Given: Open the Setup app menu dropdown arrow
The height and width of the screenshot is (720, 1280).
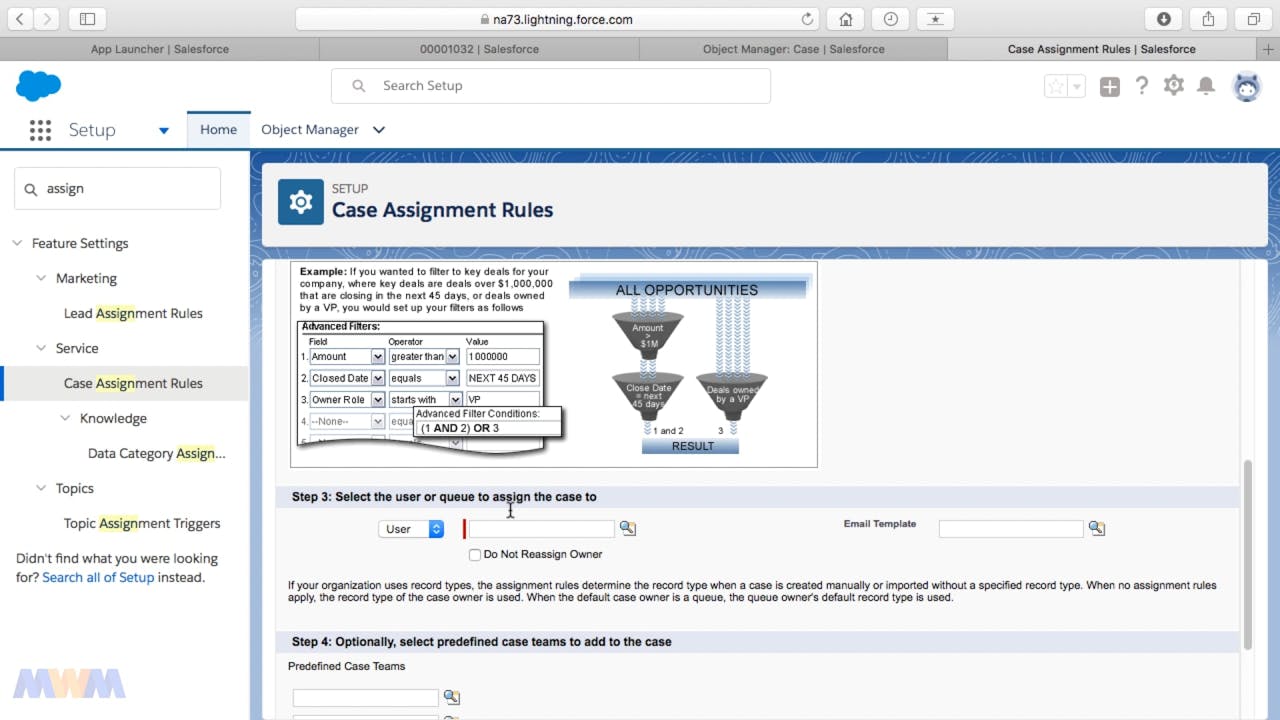Looking at the screenshot, I should tap(164, 130).
